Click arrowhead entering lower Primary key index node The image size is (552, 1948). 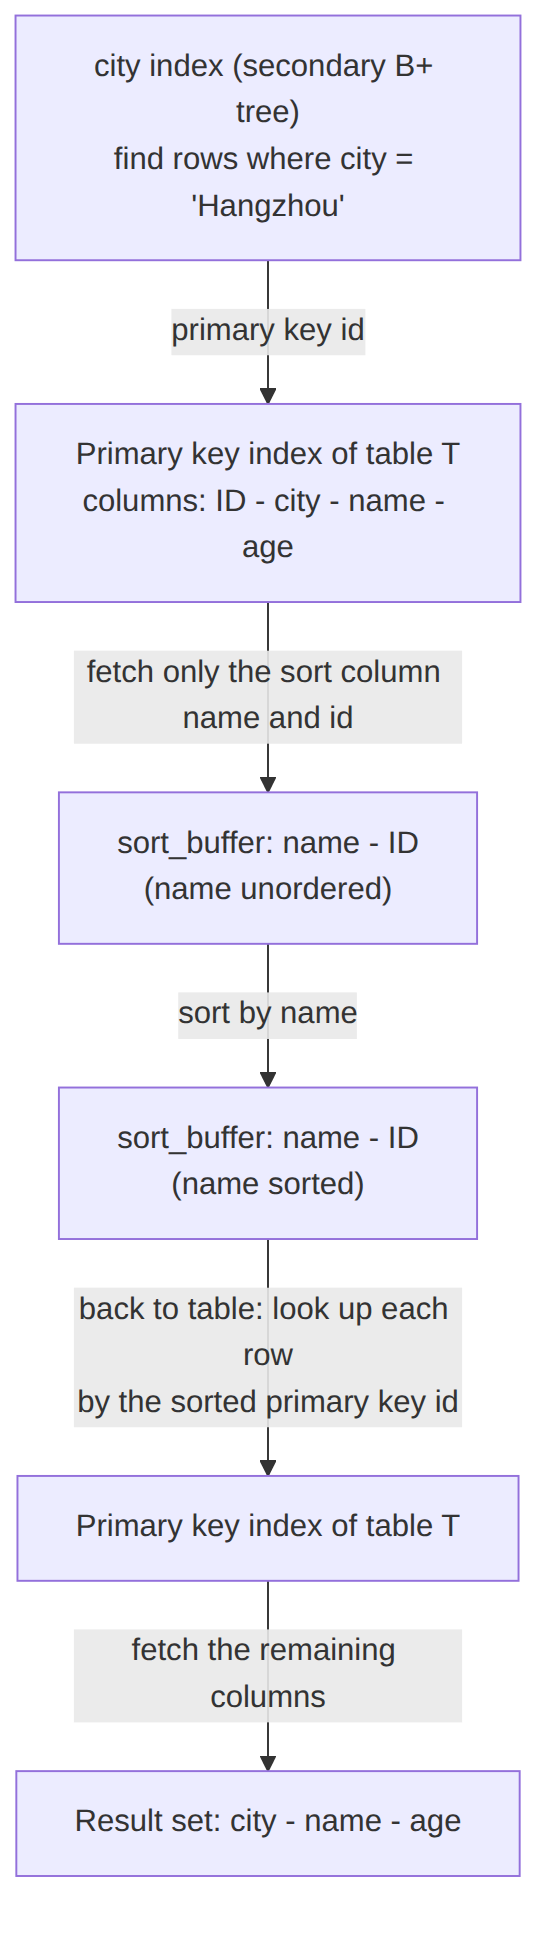268,1467
